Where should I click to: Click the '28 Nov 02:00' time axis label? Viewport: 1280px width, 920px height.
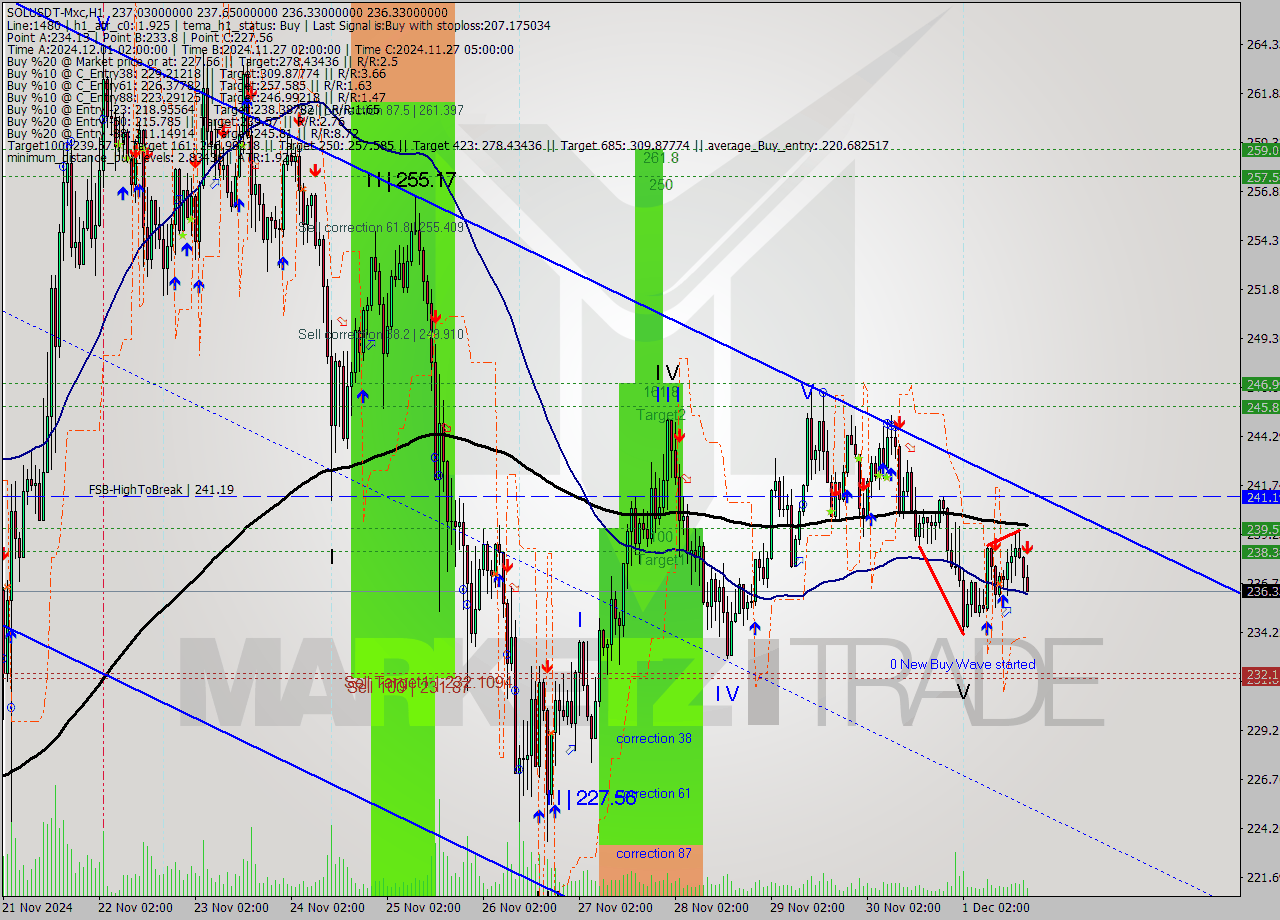[711, 908]
